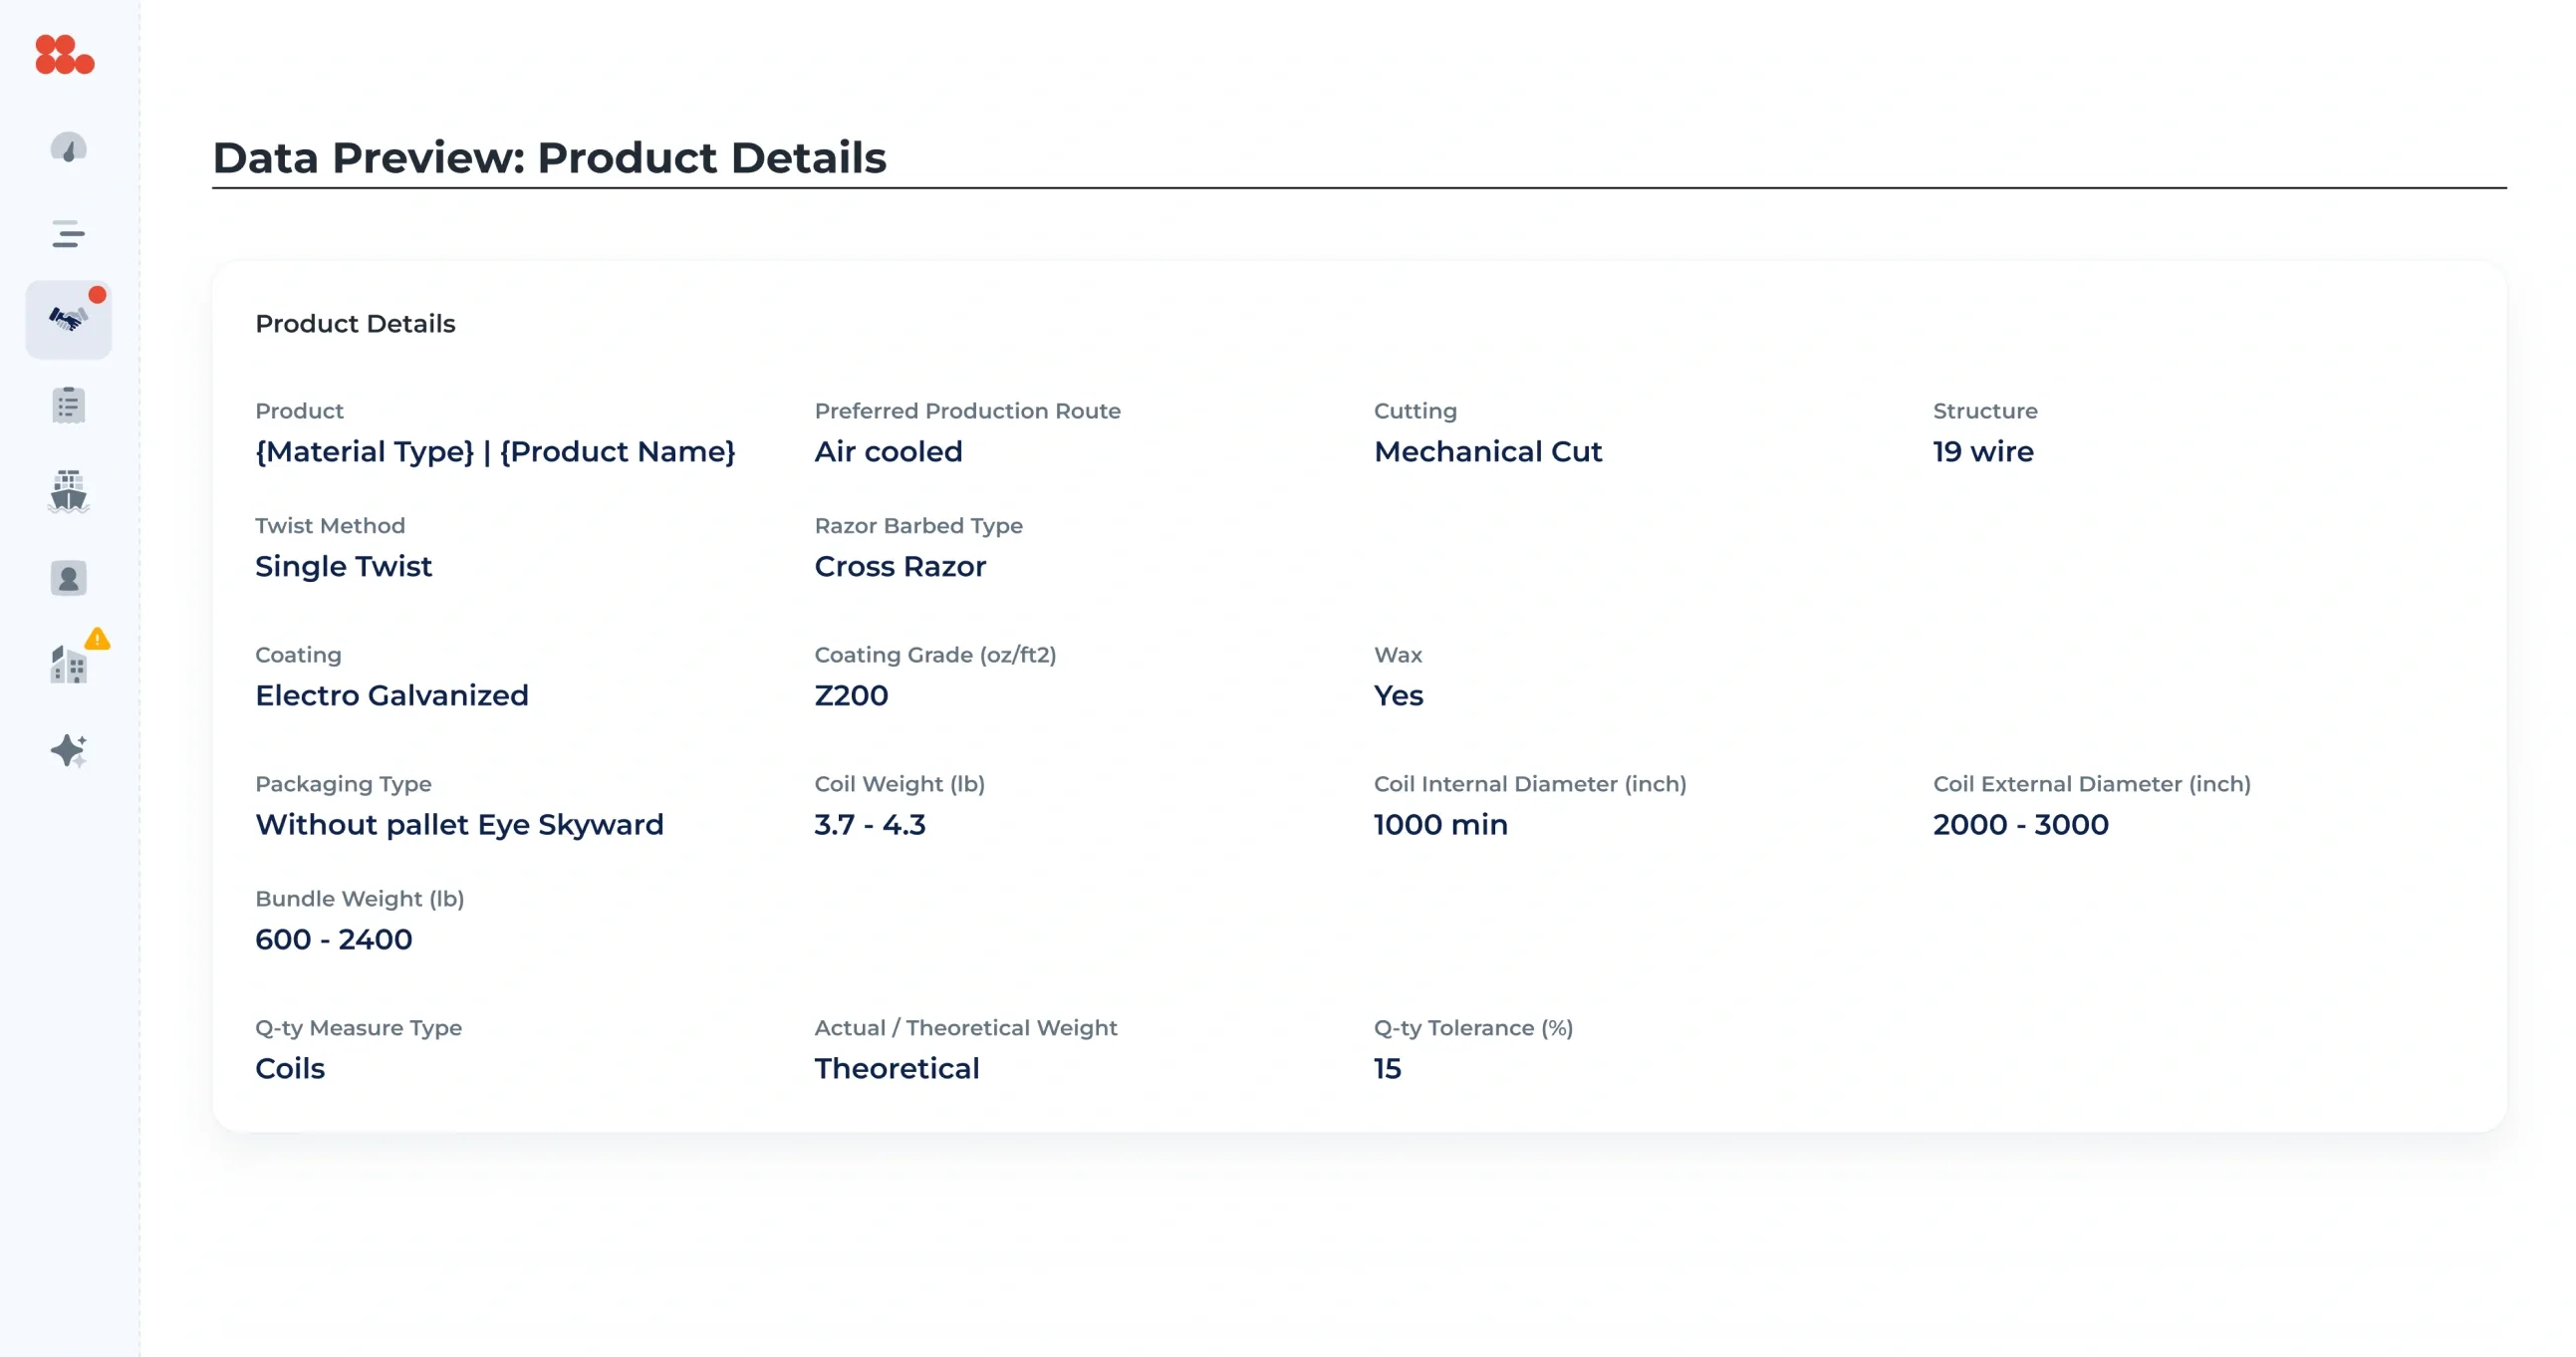Click the 'Electro Galvanized' coating value
This screenshot has height=1357, width=2576.
(392, 696)
